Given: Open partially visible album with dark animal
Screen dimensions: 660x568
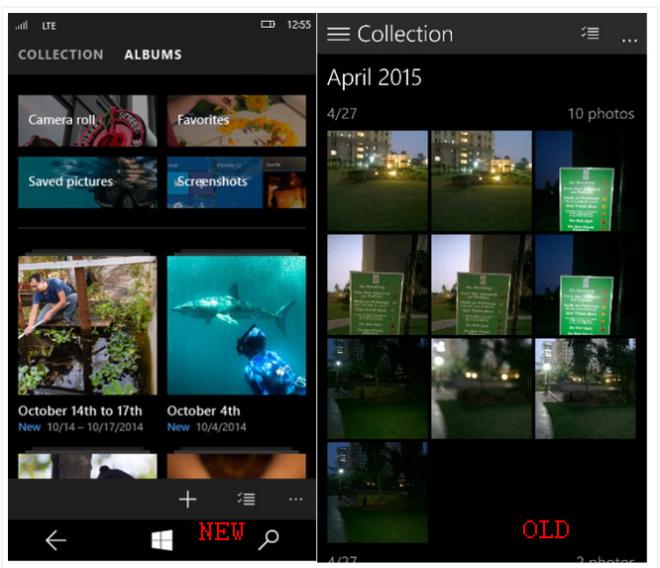Looking at the screenshot, I should 88,466.
